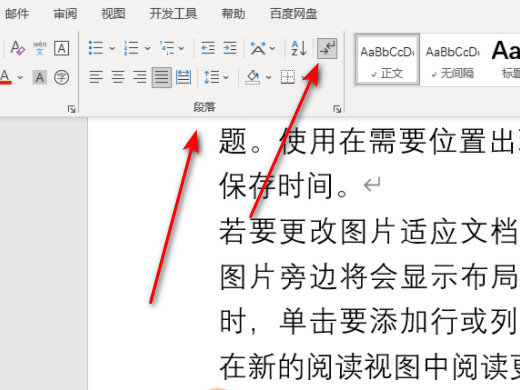
Task: Click the Clear All Formatting icon
Action: click(x=17, y=48)
